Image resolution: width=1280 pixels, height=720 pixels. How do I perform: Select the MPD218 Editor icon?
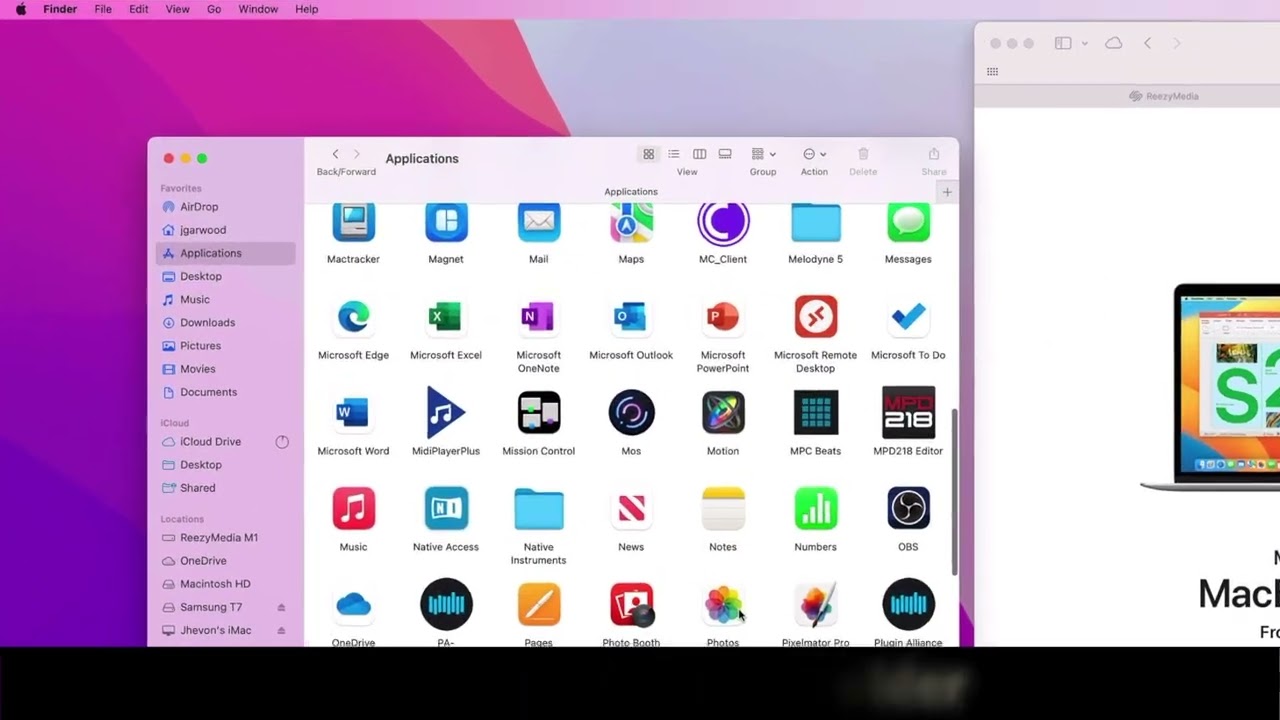pyautogui.click(x=908, y=413)
